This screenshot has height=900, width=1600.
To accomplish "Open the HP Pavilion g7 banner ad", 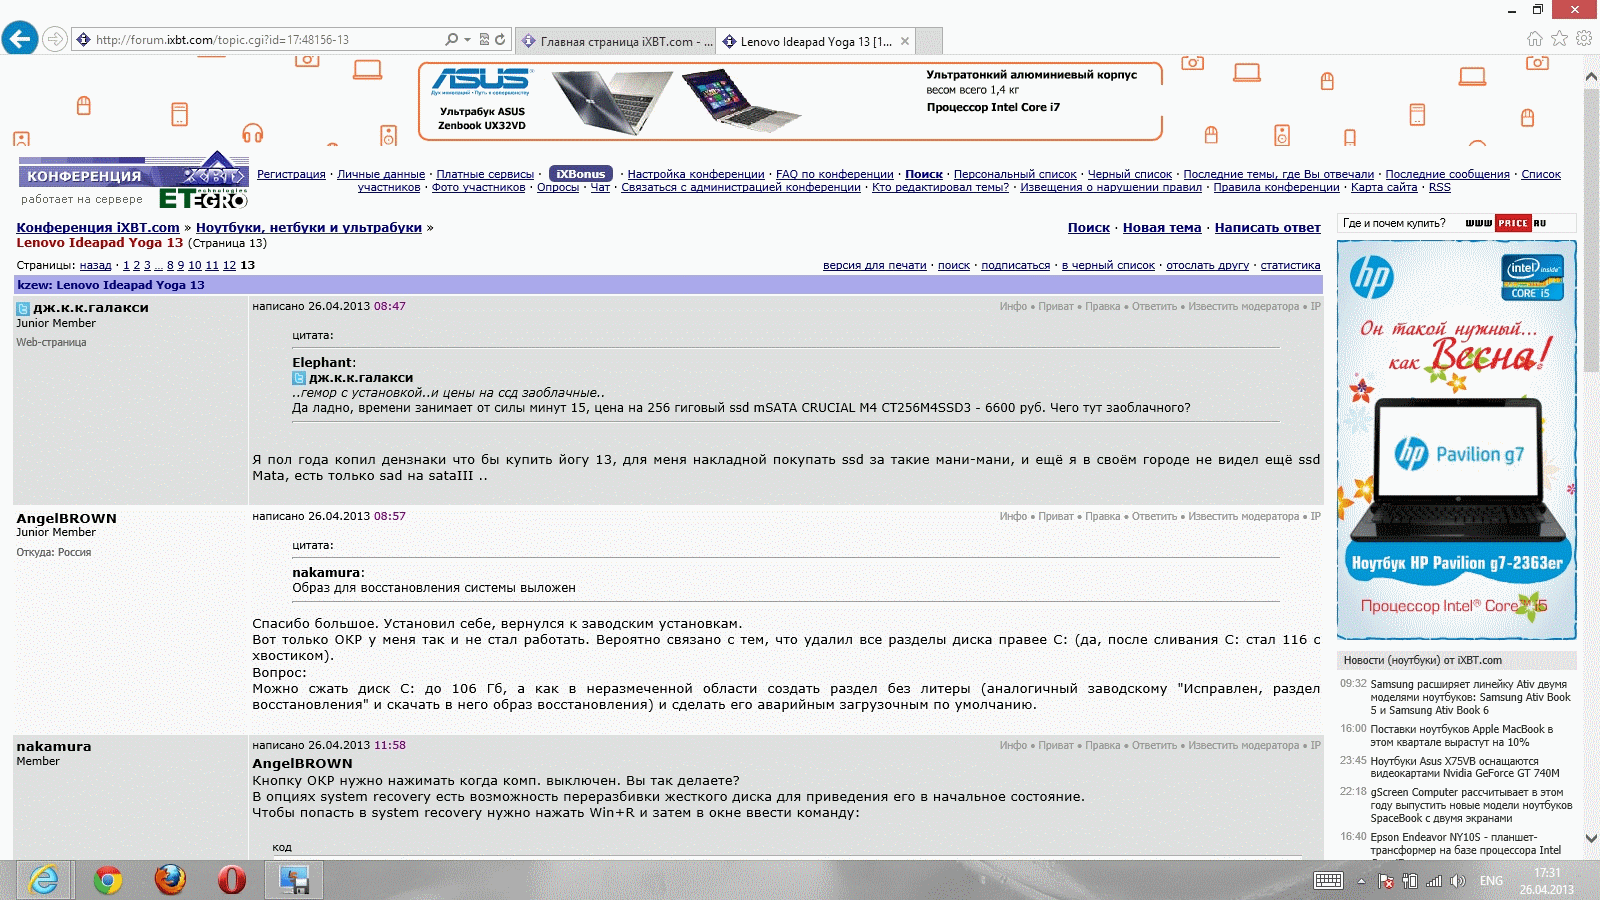I will [1456, 439].
